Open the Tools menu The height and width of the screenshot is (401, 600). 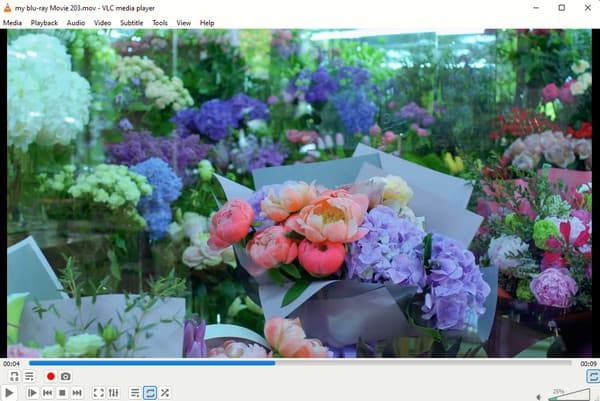coord(160,23)
